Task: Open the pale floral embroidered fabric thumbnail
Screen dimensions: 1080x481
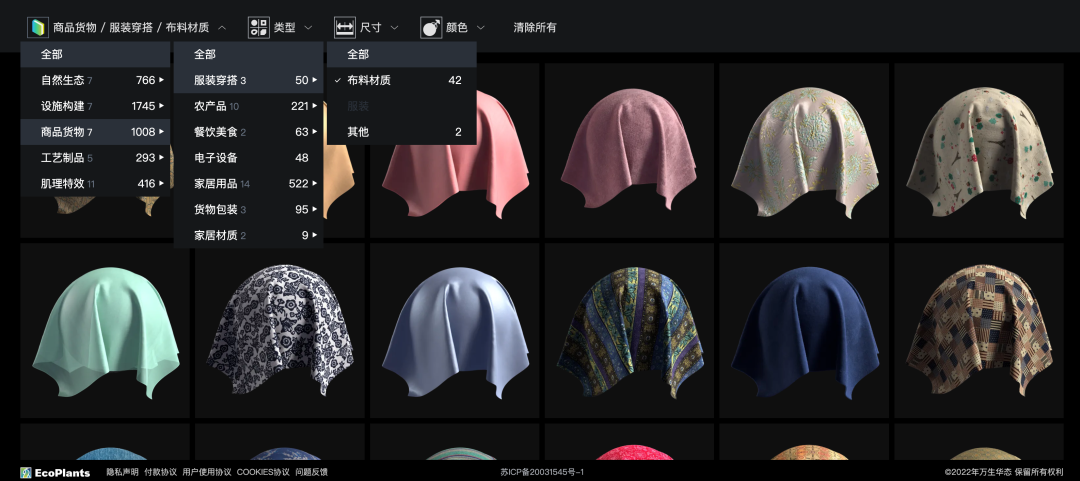Action: point(804,150)
